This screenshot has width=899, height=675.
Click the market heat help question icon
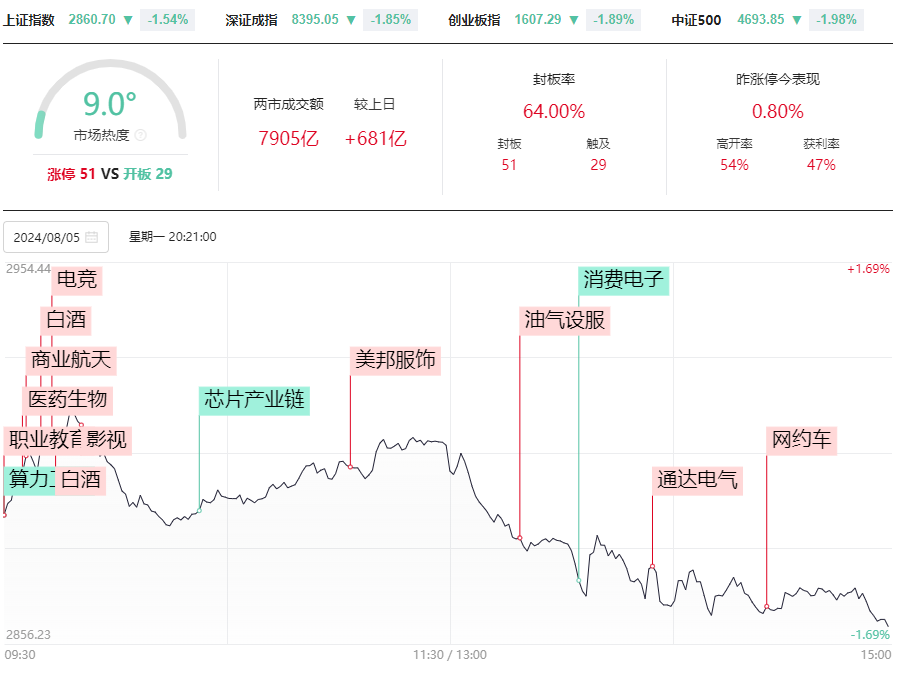(140, 135)
